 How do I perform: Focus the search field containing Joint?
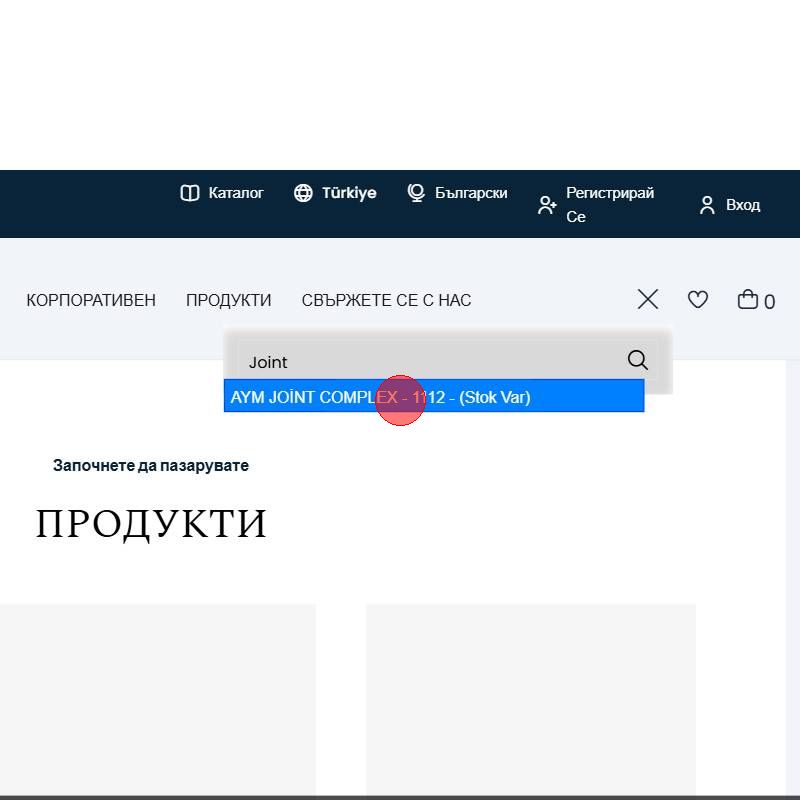coord(430,361)
